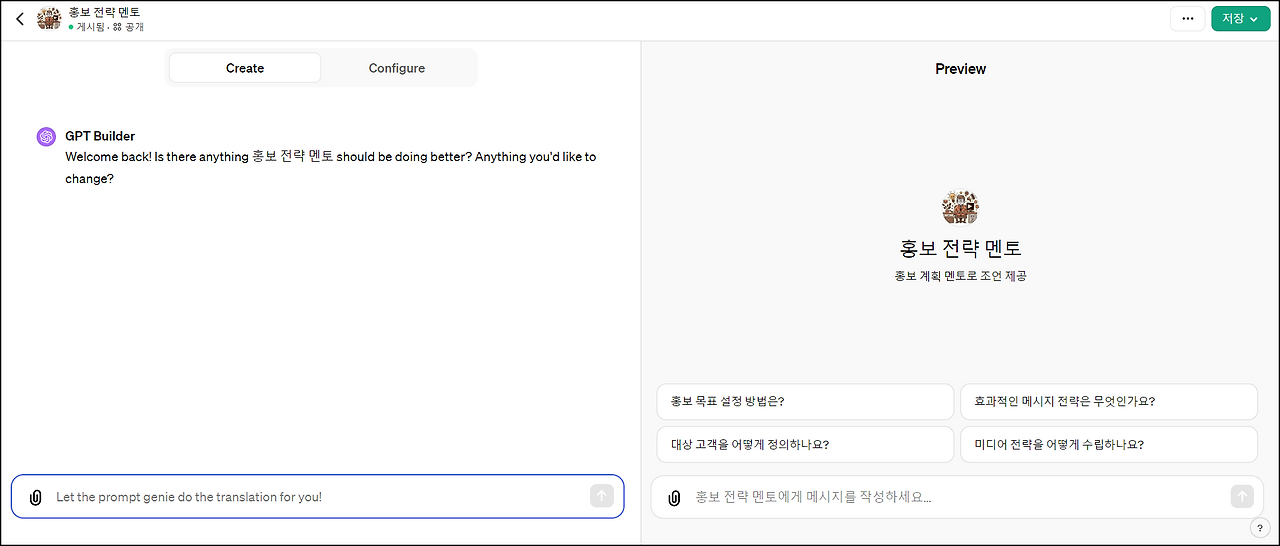Click the preview GPT profile image

[x=961, y=207]
